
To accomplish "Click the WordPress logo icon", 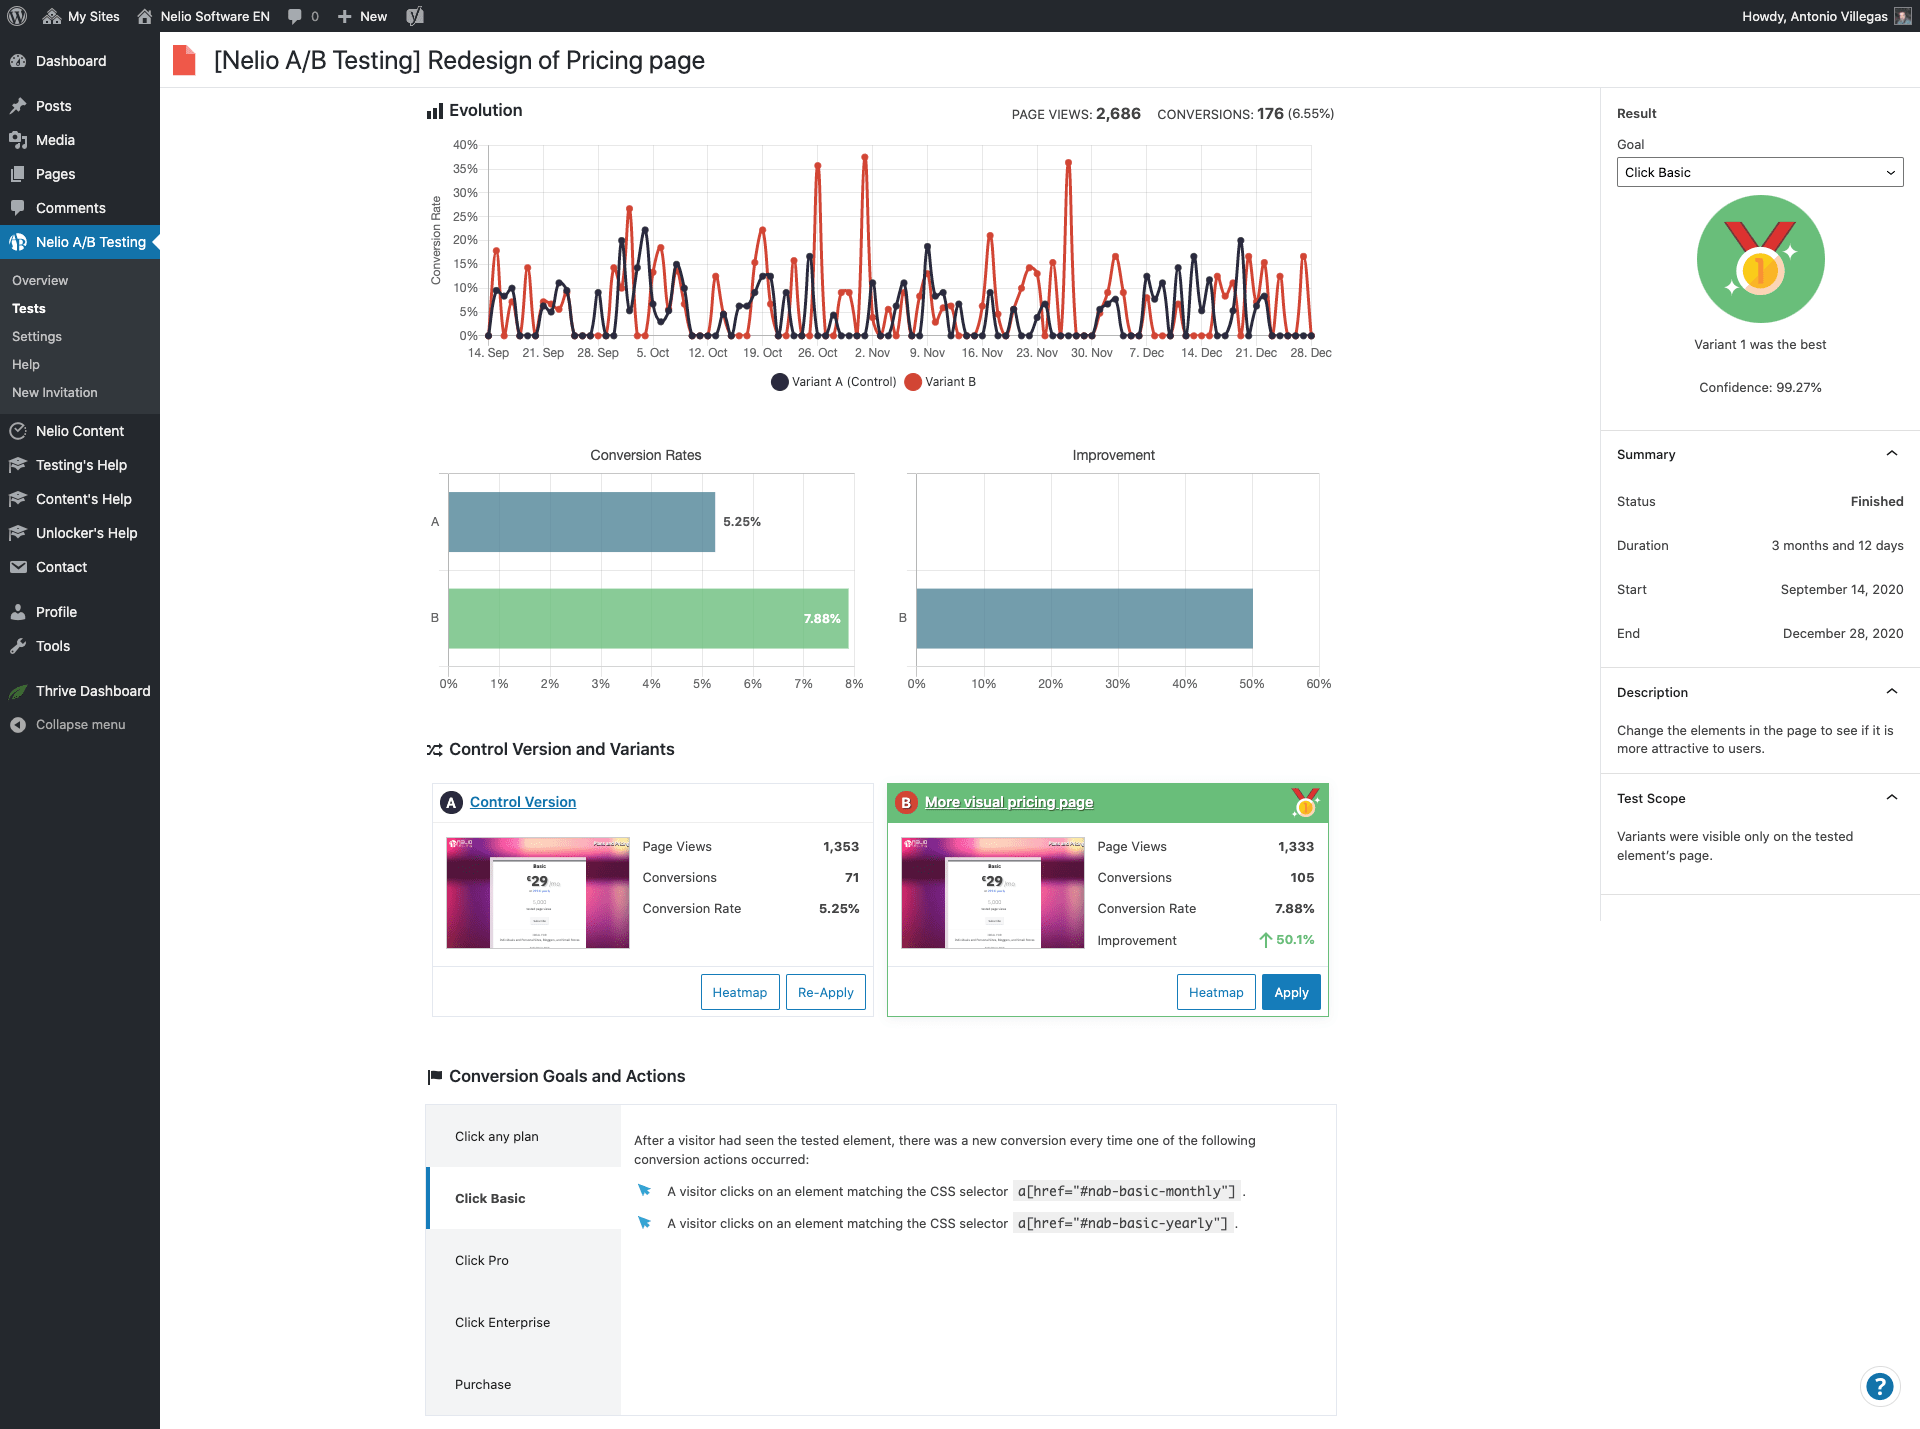I will 17,16.
